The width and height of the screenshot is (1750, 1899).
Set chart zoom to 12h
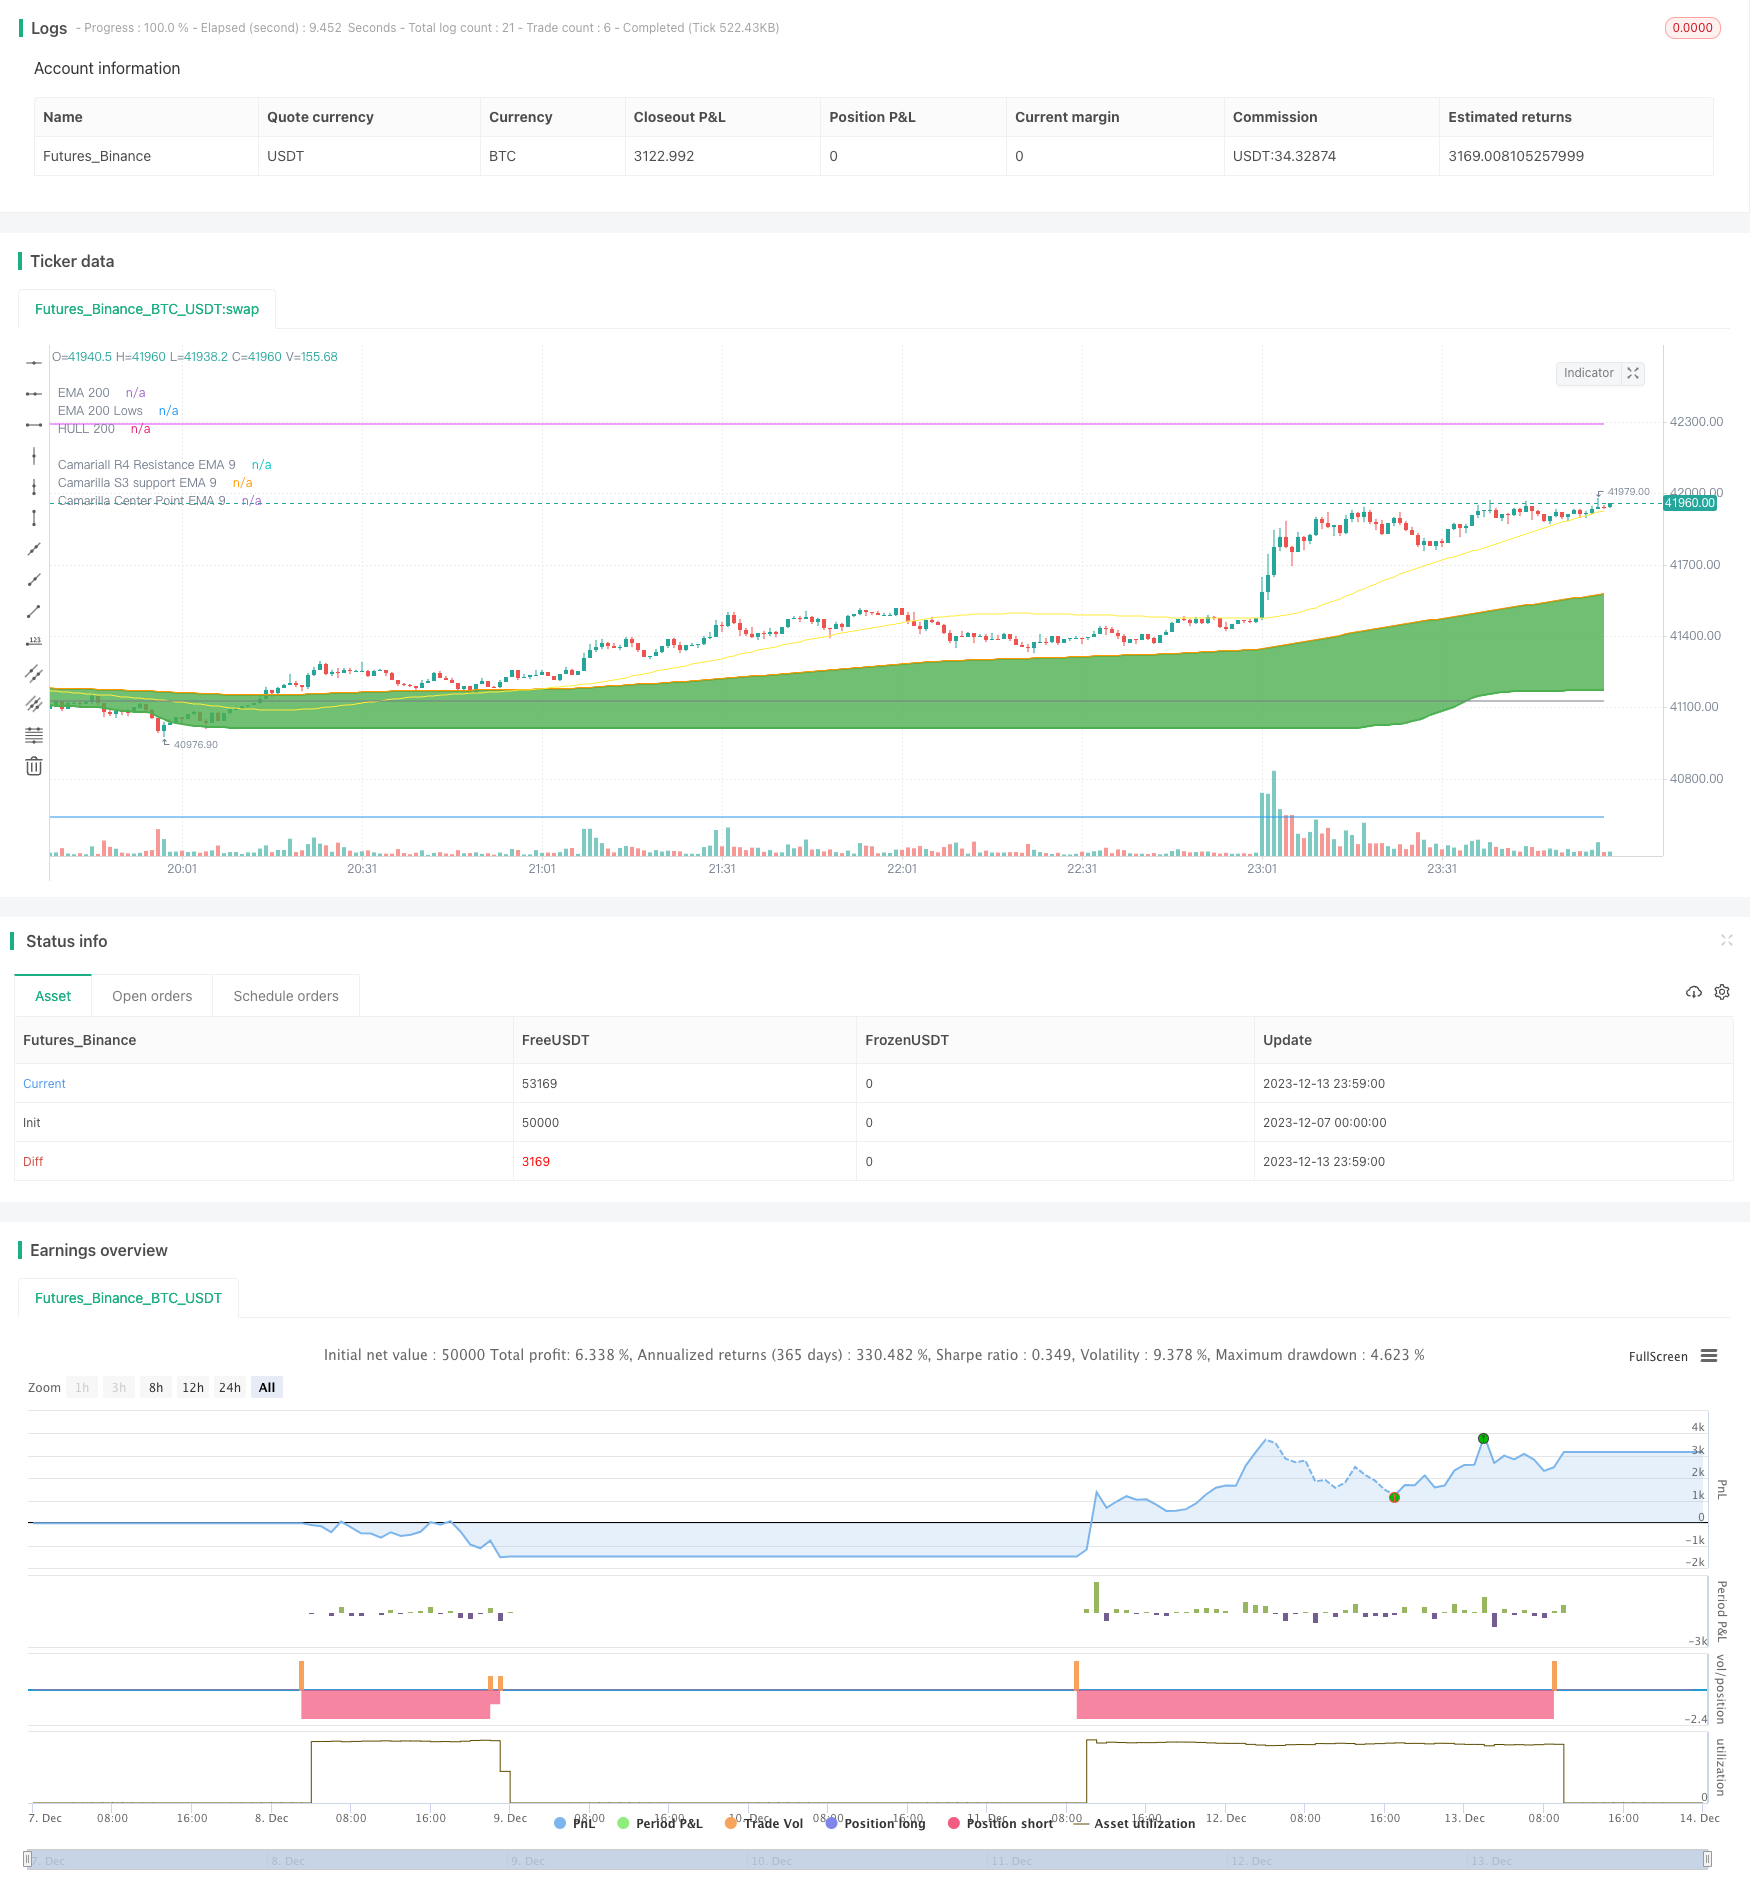coord(193,1387)
